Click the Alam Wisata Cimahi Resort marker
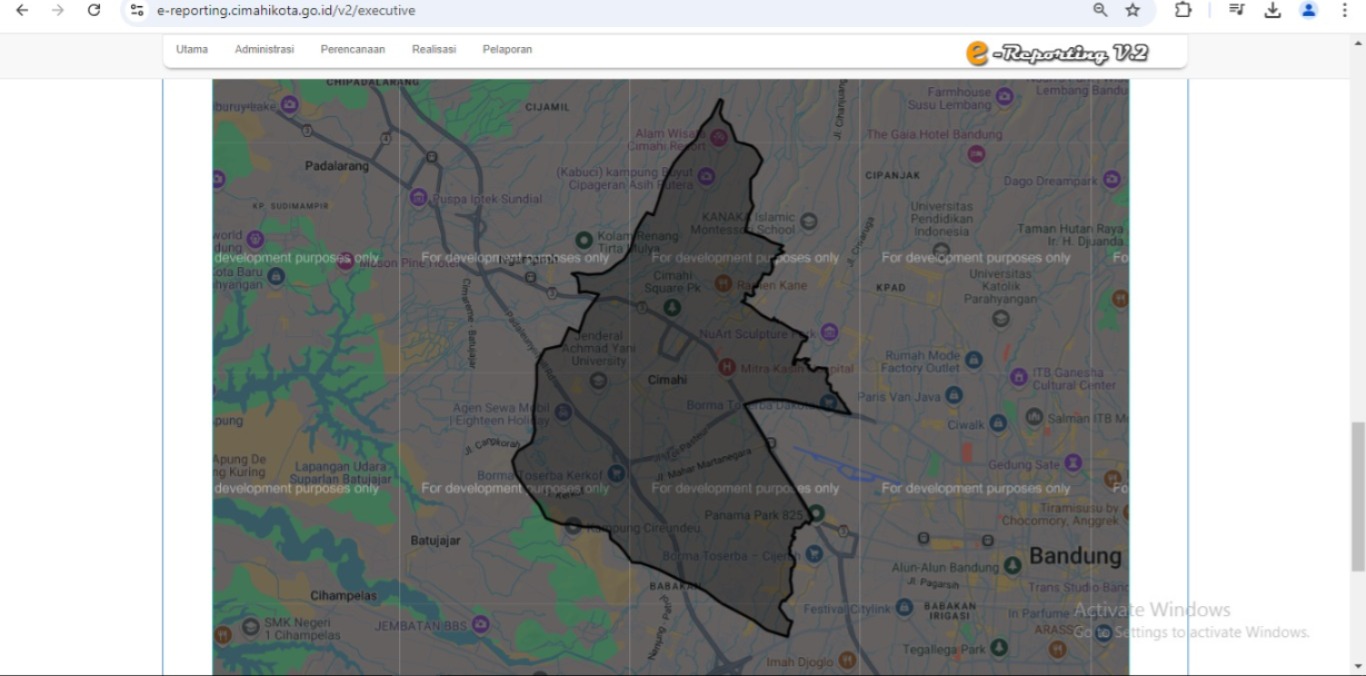 tap(719, 138)
